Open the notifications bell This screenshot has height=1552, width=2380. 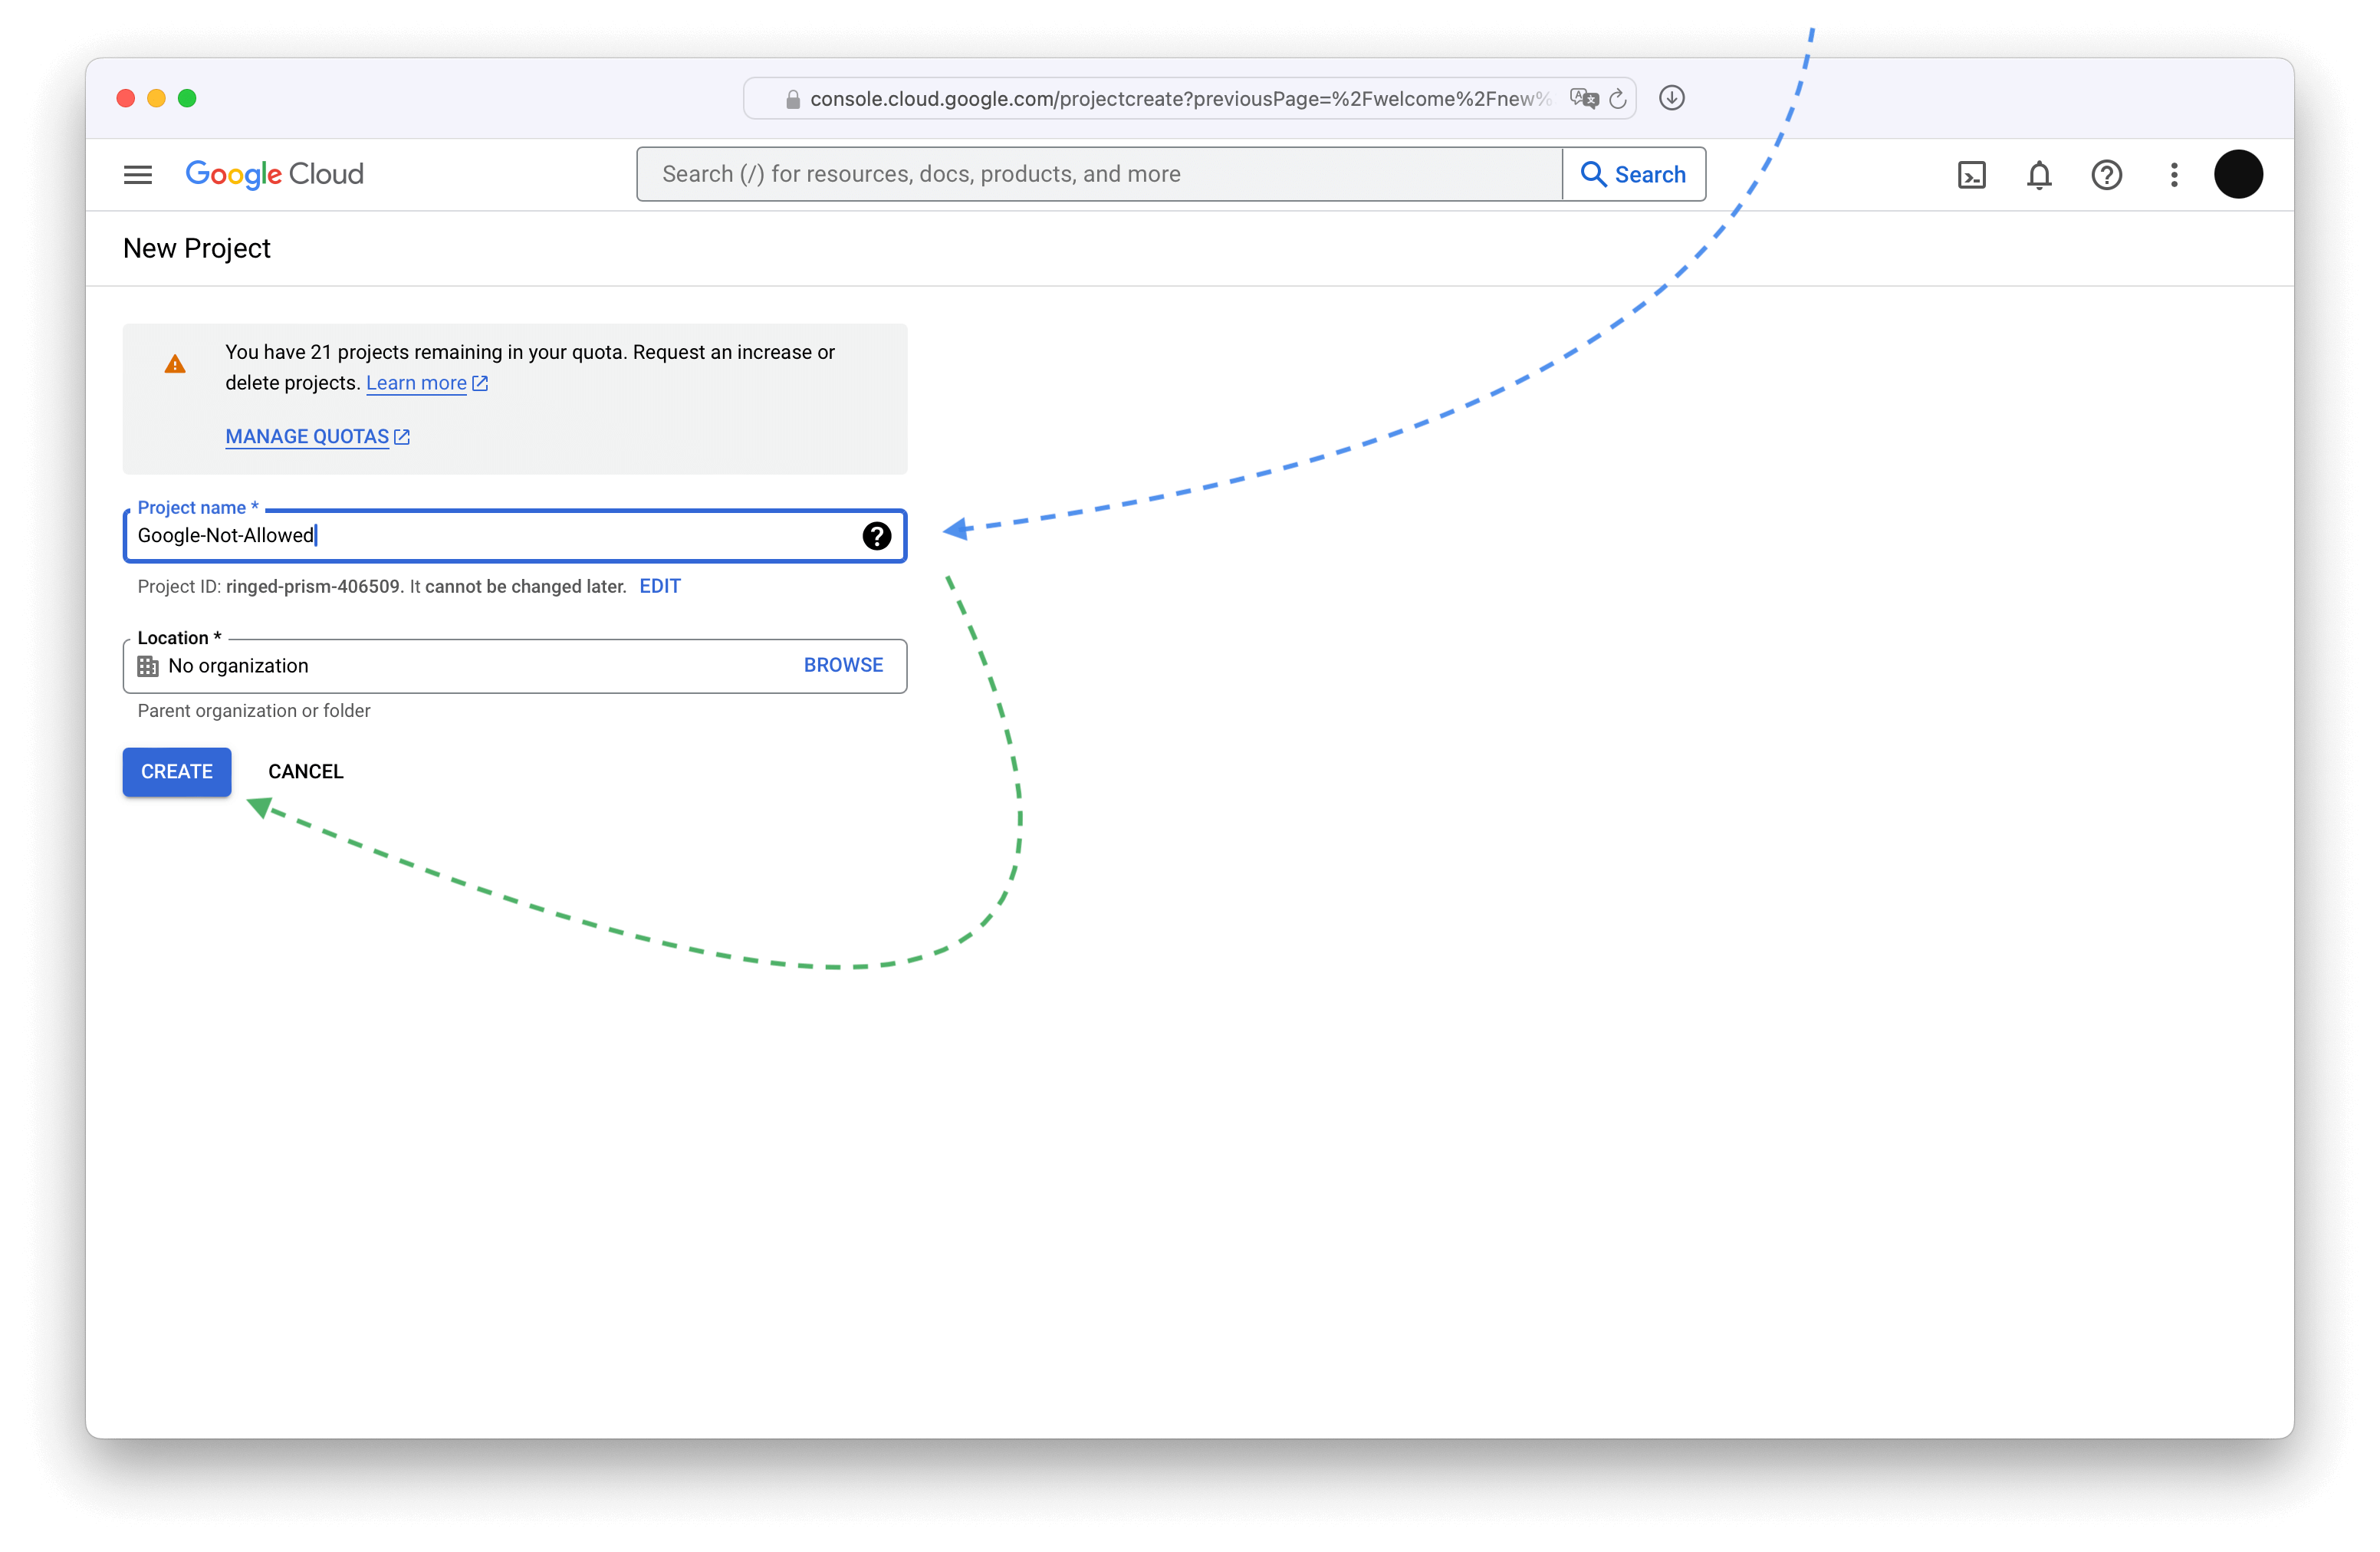click(2039, 175)
